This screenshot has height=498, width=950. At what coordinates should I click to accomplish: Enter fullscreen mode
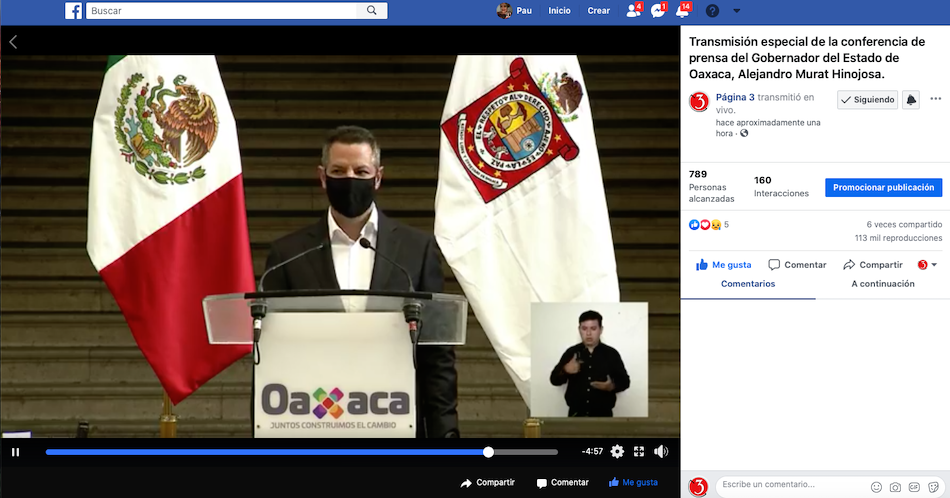pyautogui.click(x=639, y=451)
